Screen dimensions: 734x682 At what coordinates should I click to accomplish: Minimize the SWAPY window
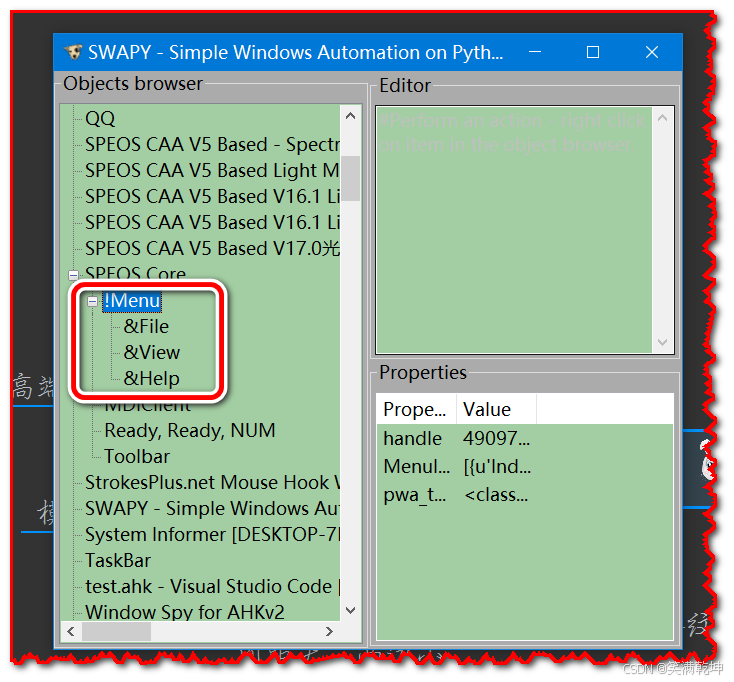point(535,52)
